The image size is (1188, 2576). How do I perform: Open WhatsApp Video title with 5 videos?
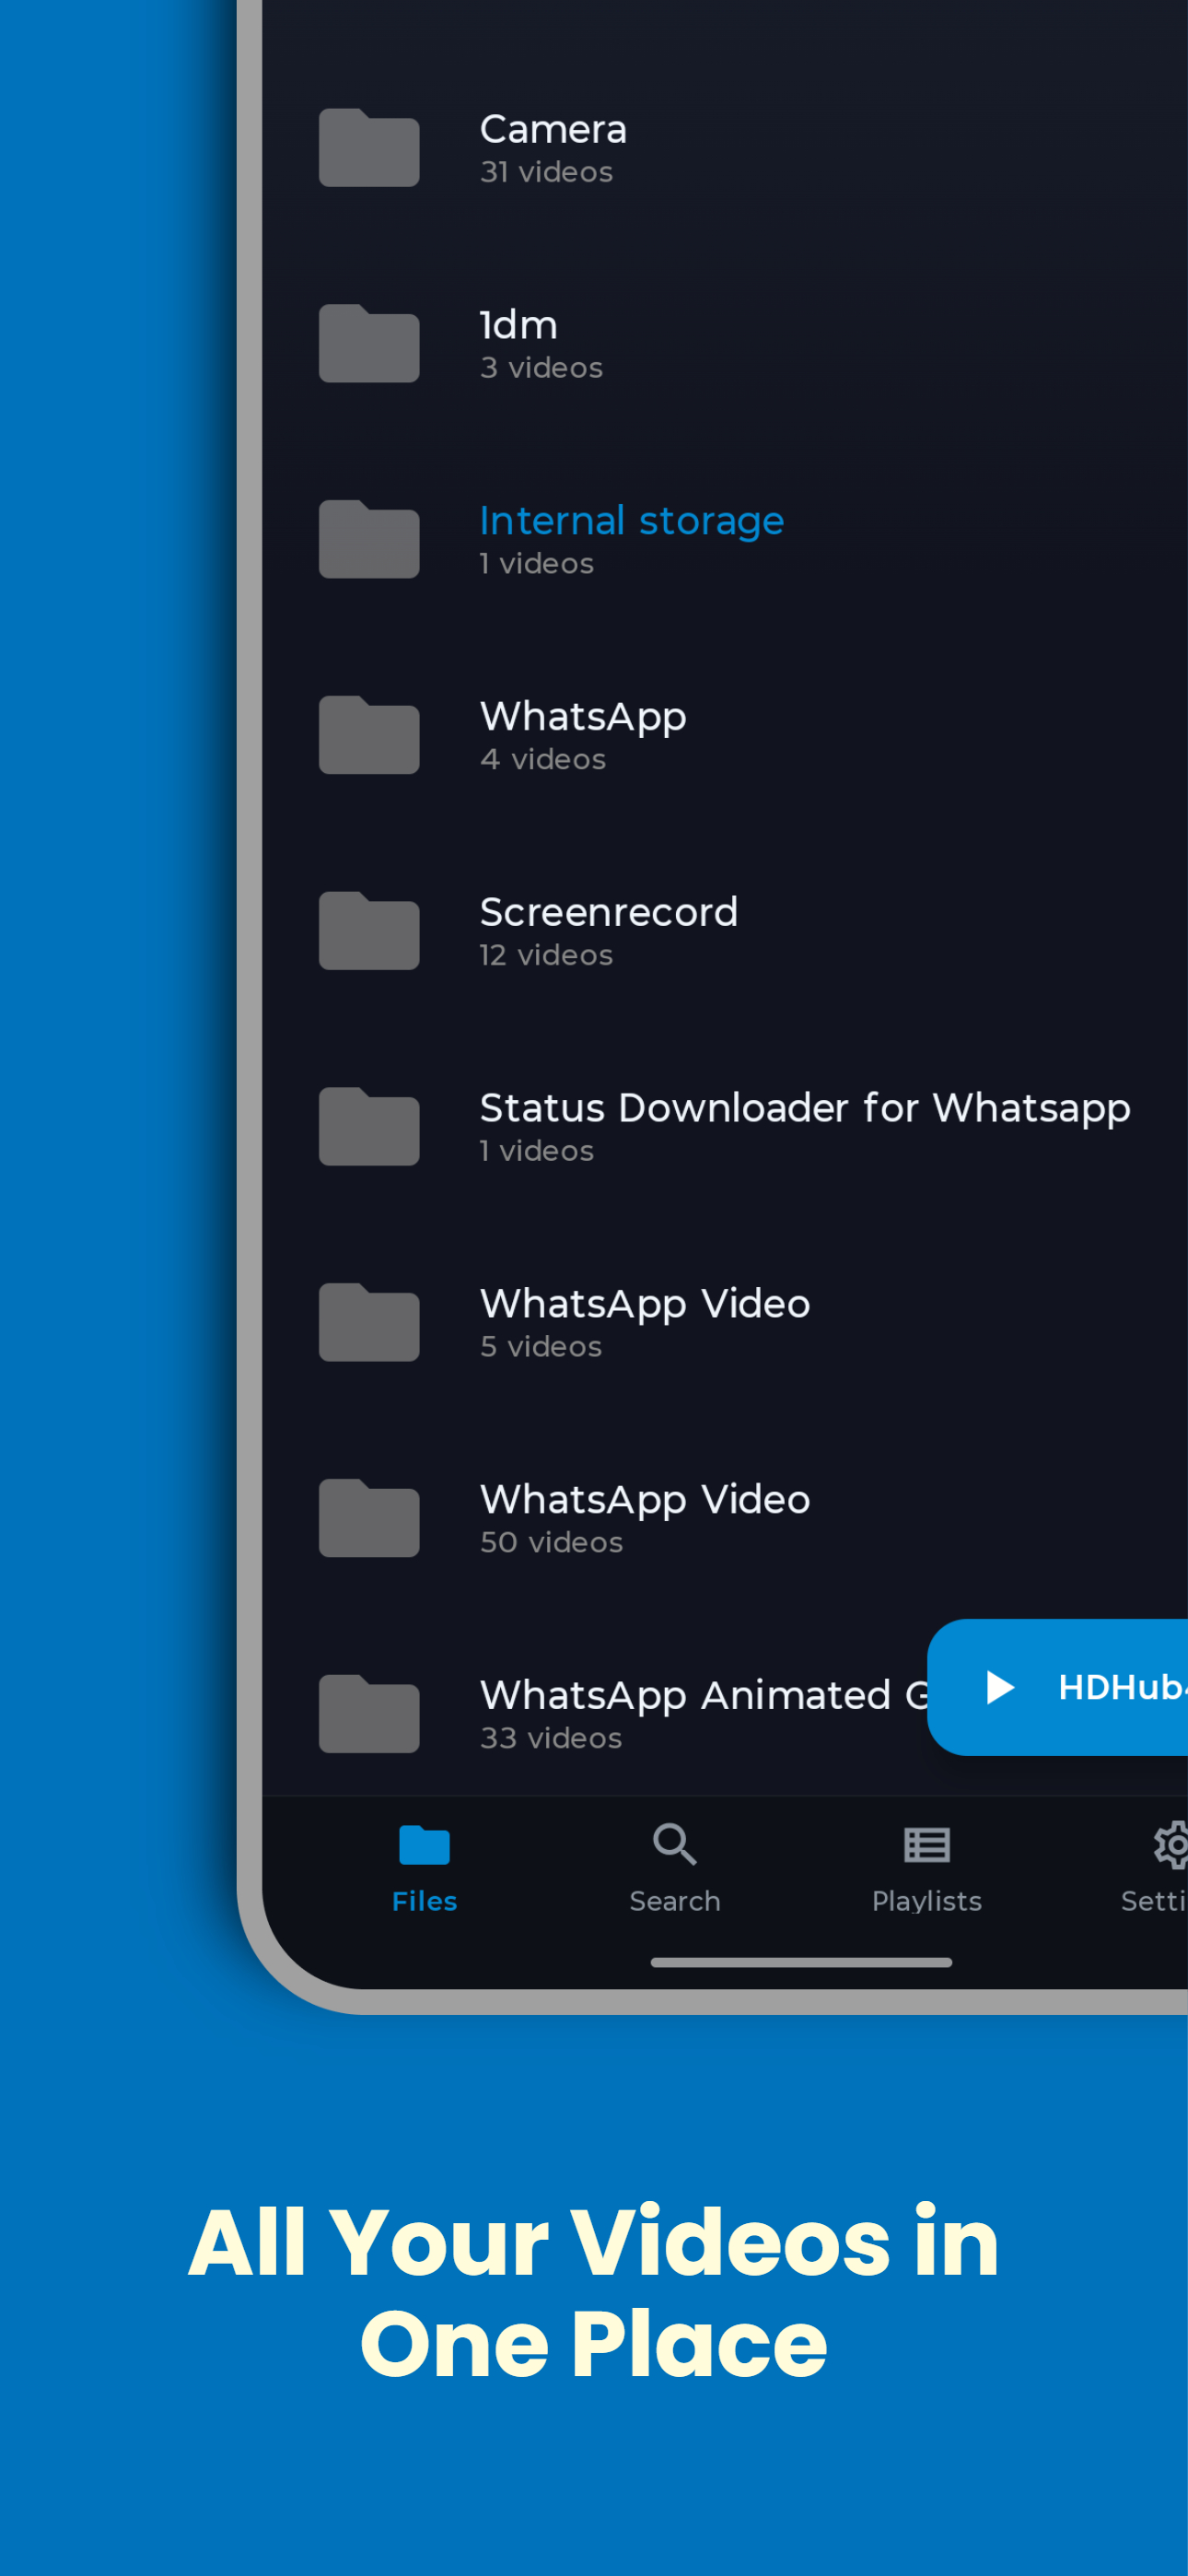pyautogui.click(x=645, y=1304)
